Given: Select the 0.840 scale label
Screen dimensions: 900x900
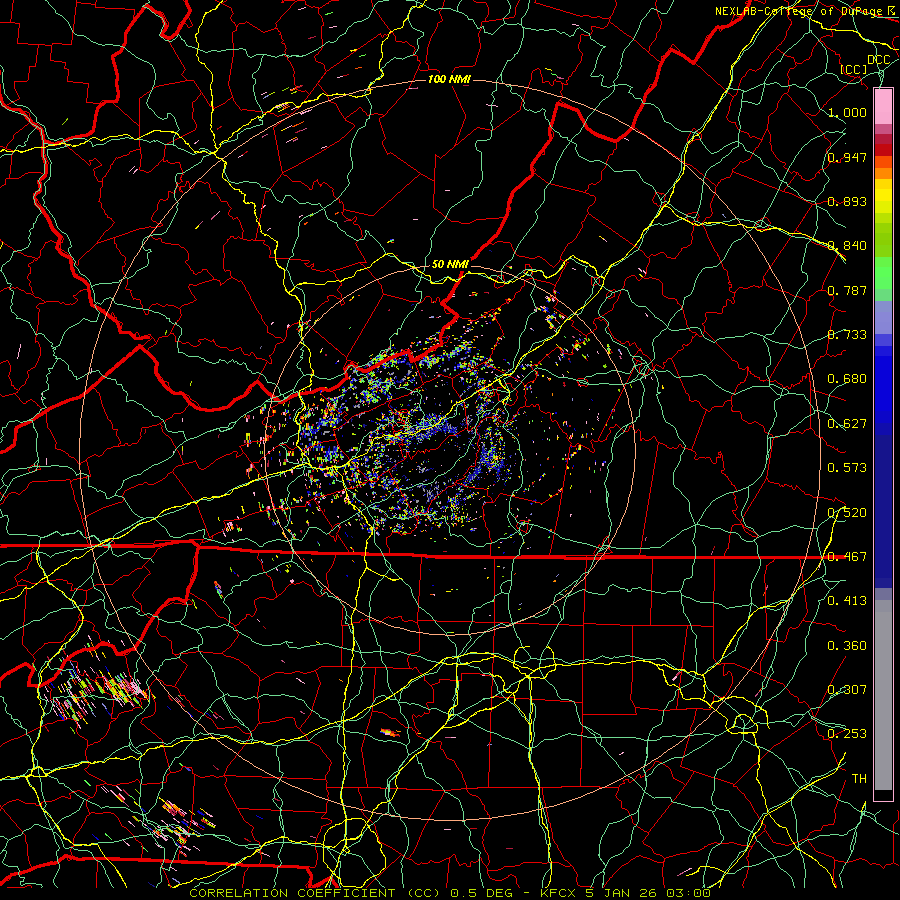Looking at the screenshot, I should coord(847,246).
